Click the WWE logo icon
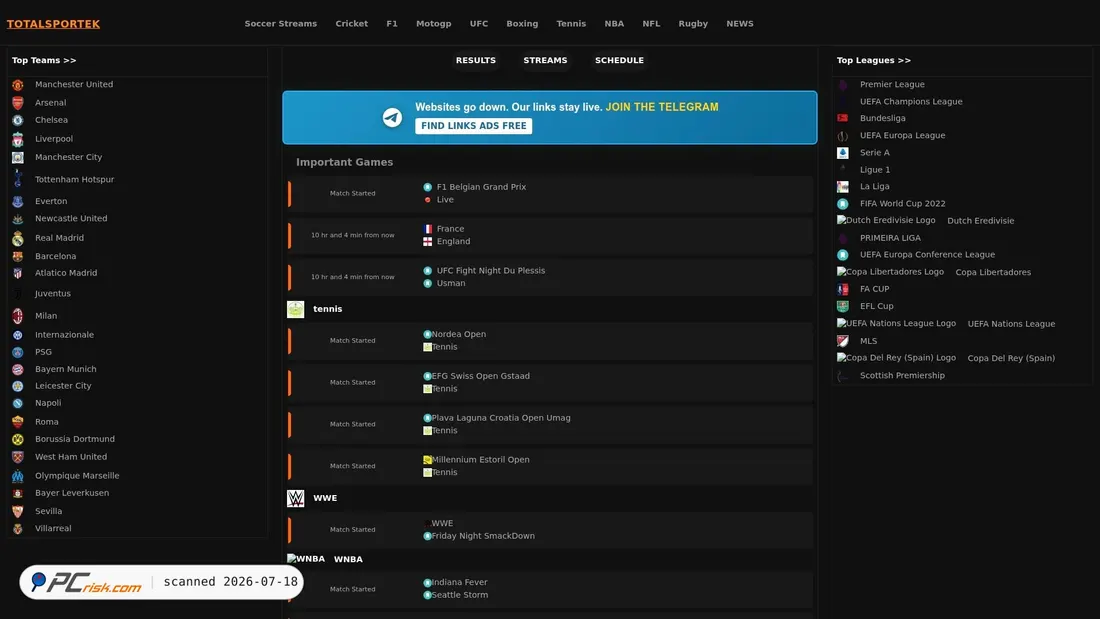 295,498
